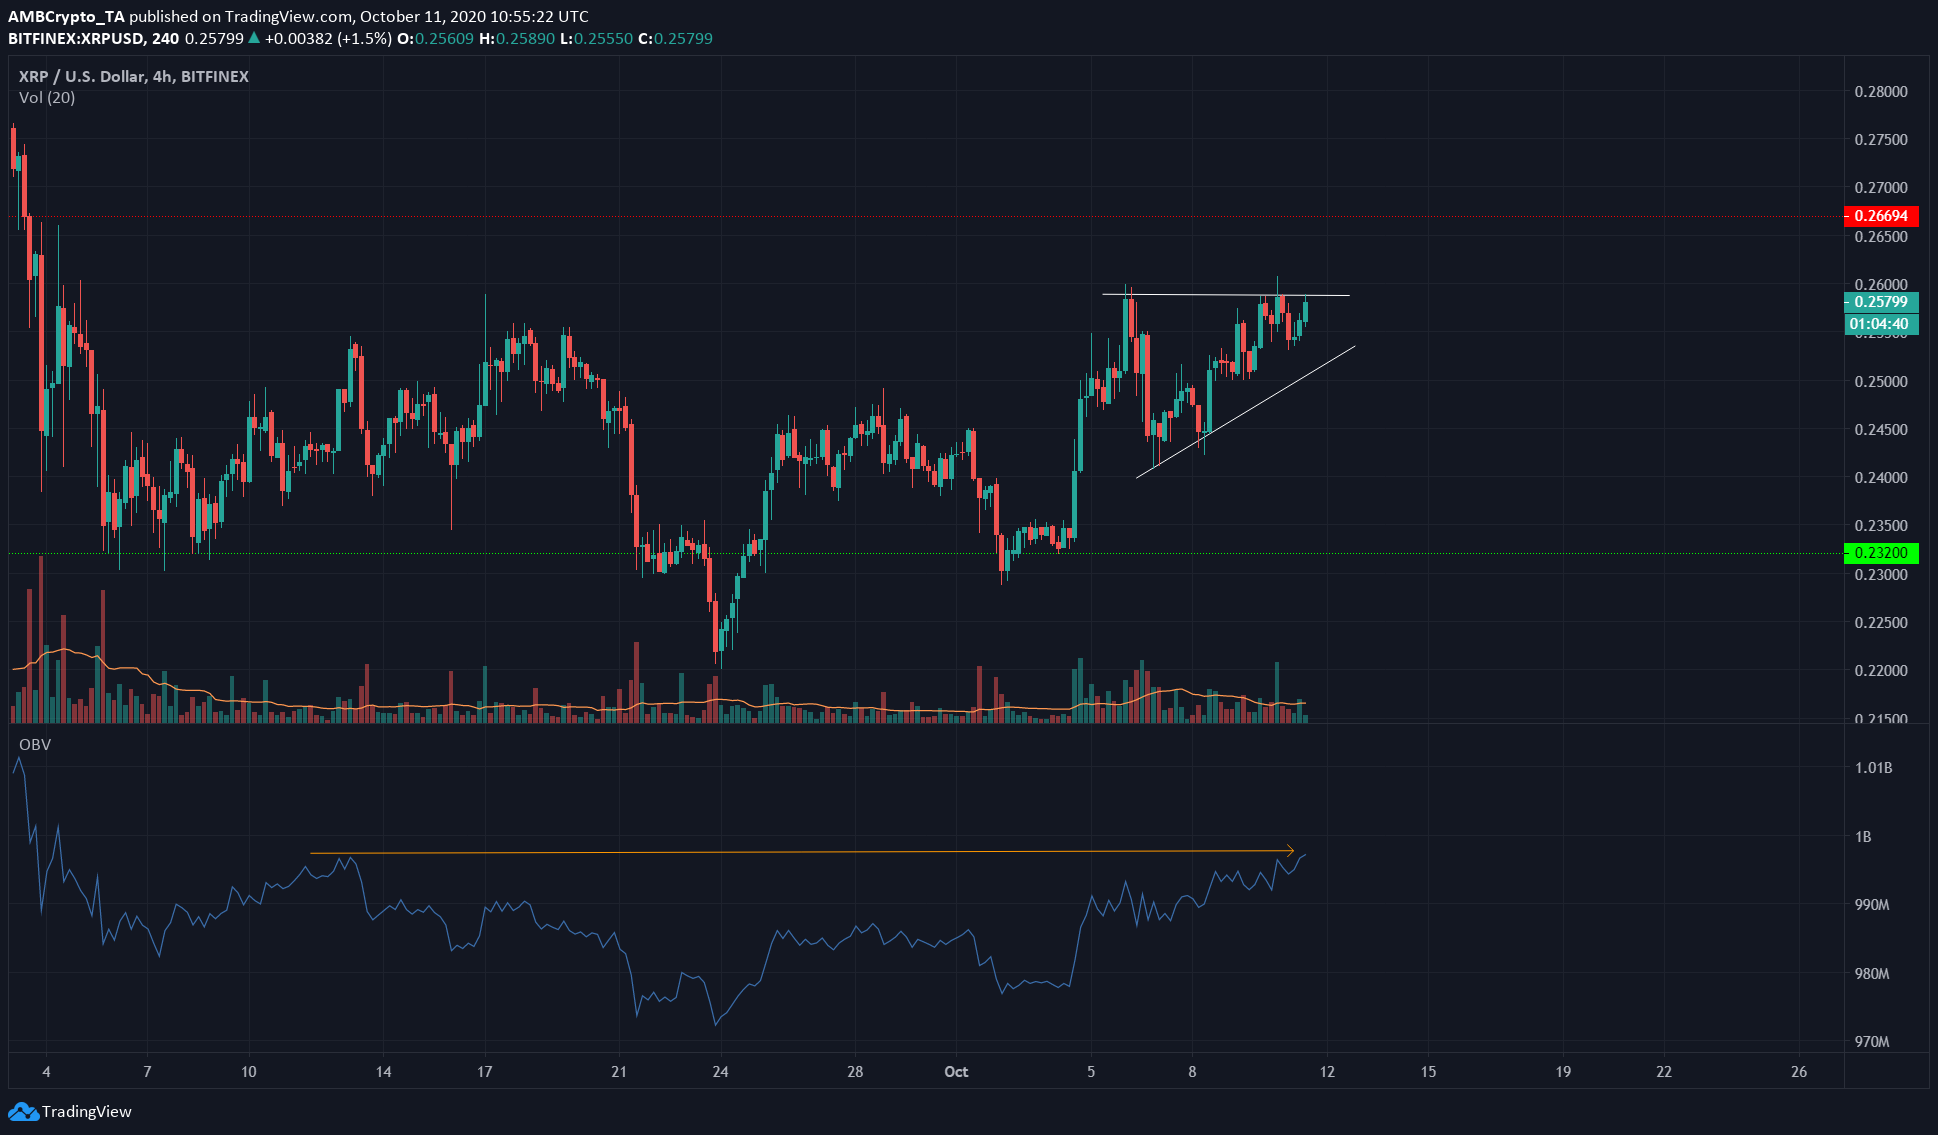Click the 0.22500 price axis value

click(x=1881, y=622)
